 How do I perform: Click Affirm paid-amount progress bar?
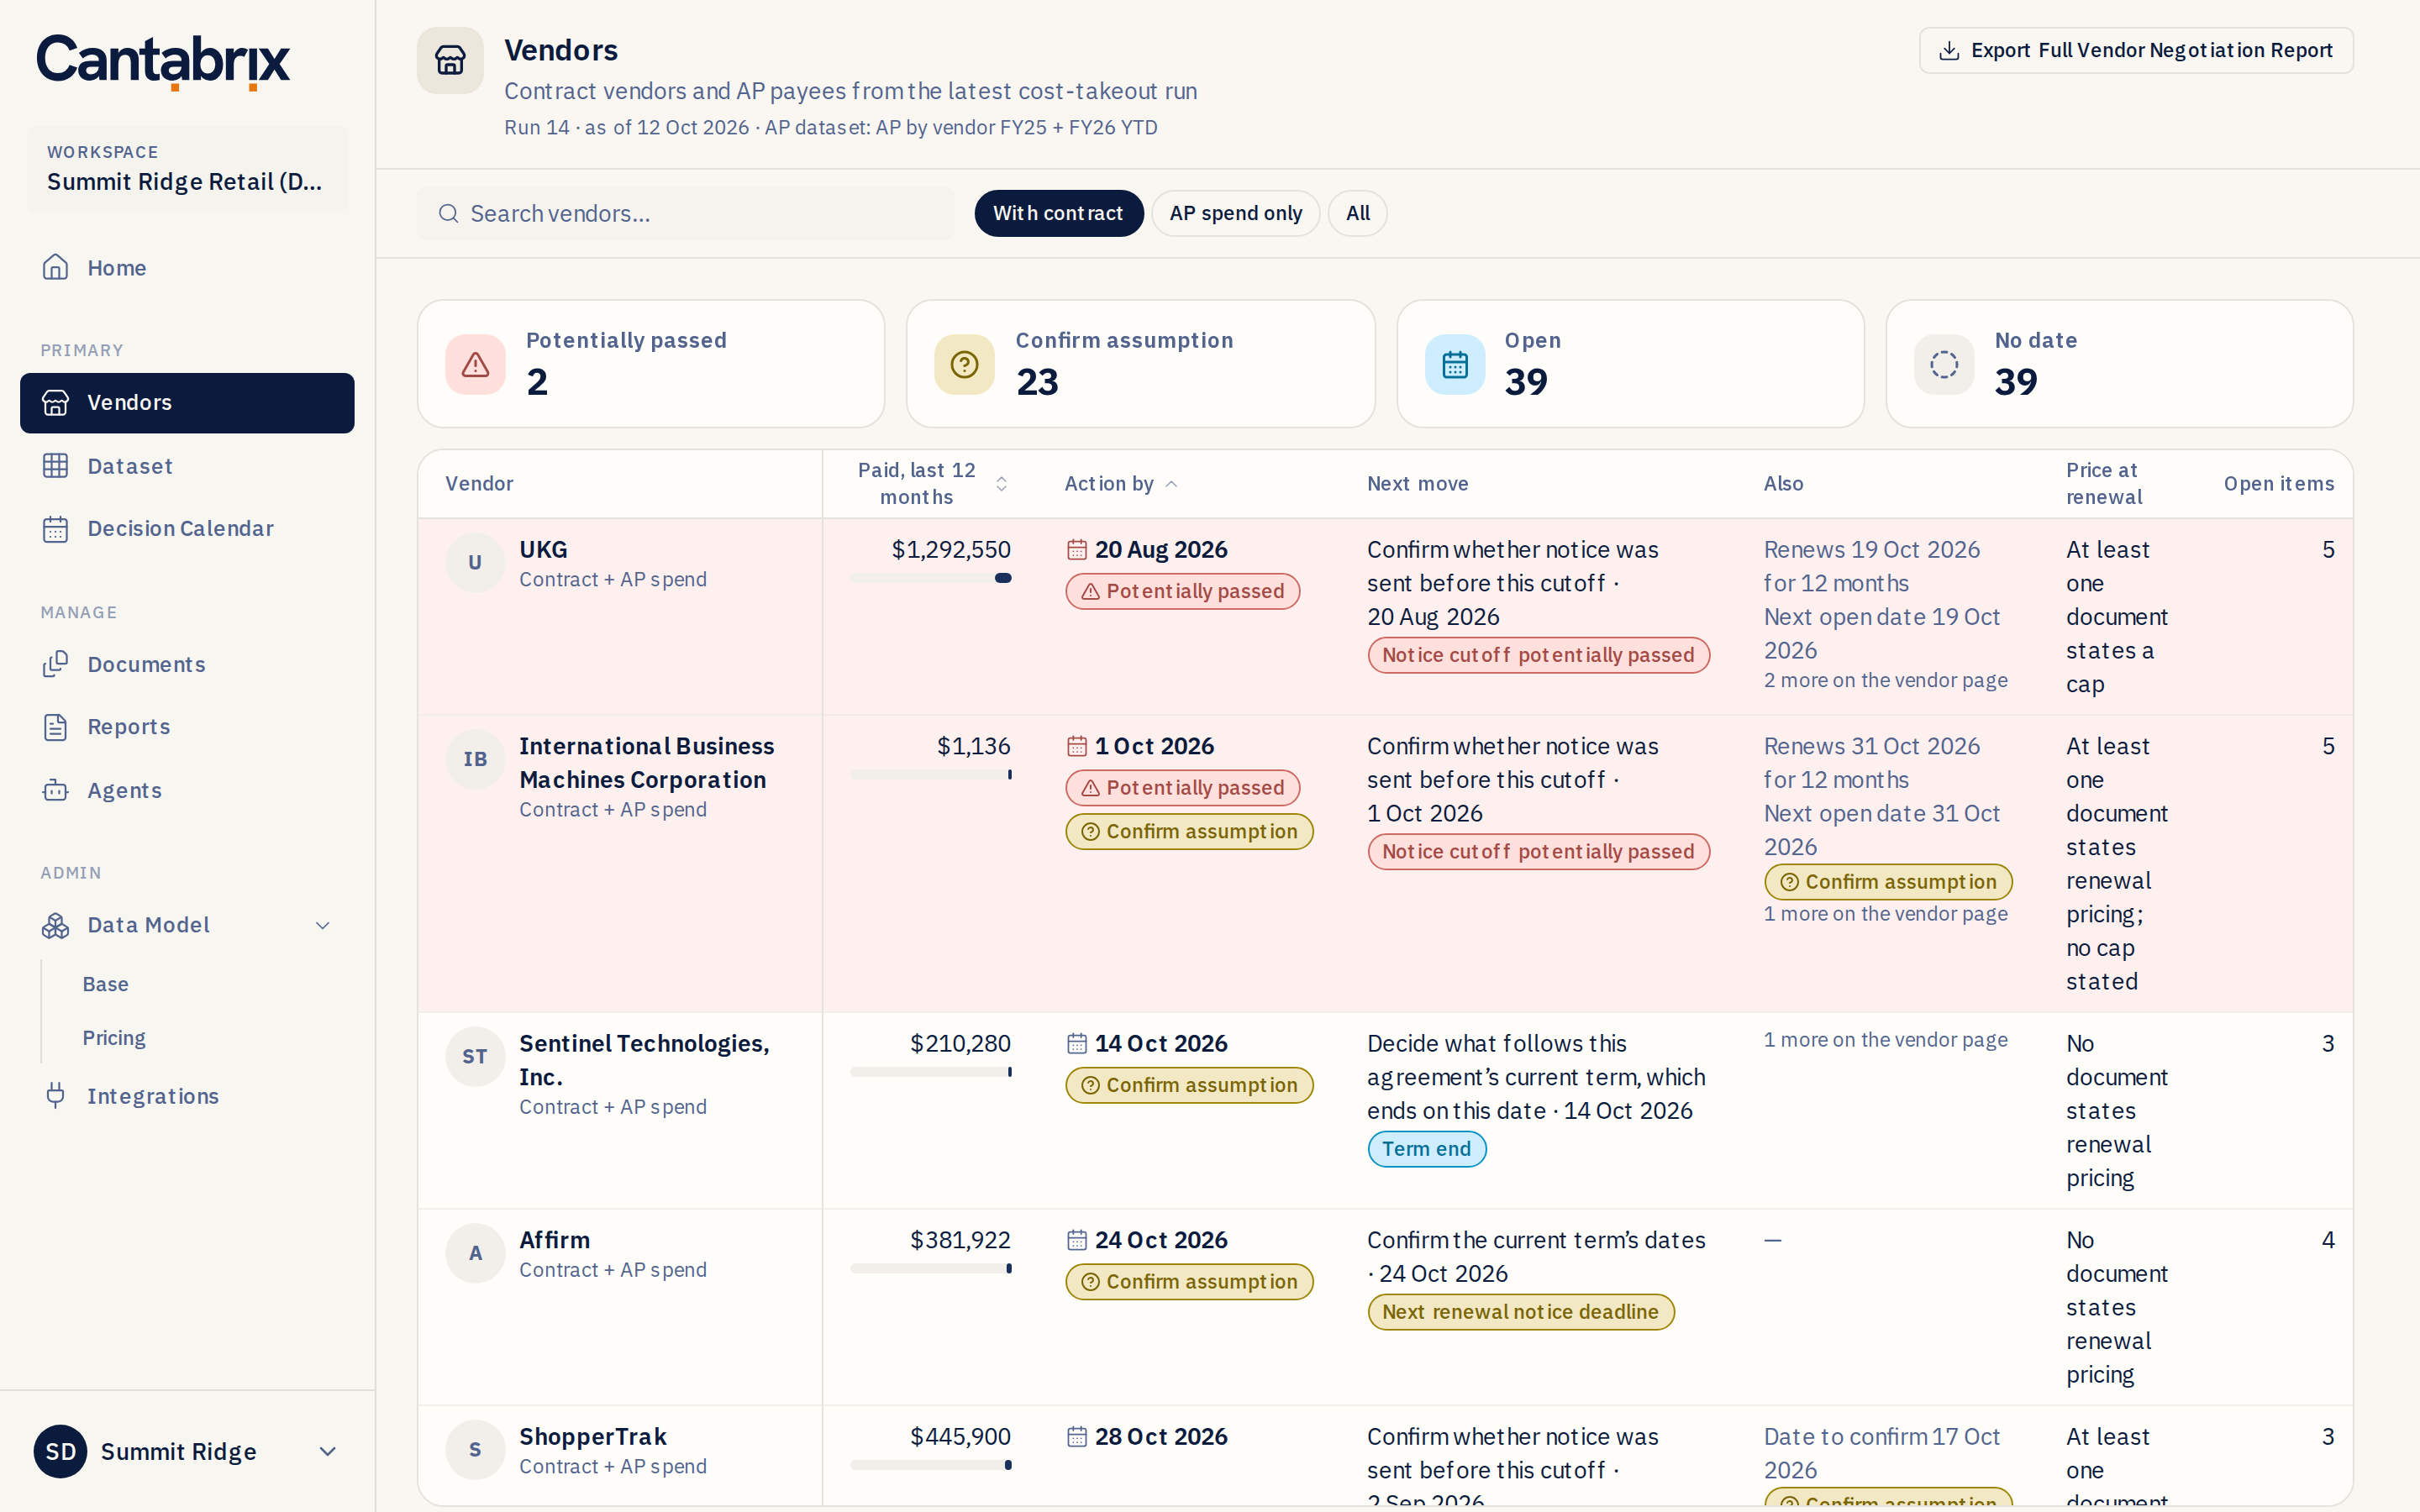click(x=930, y=1268)
